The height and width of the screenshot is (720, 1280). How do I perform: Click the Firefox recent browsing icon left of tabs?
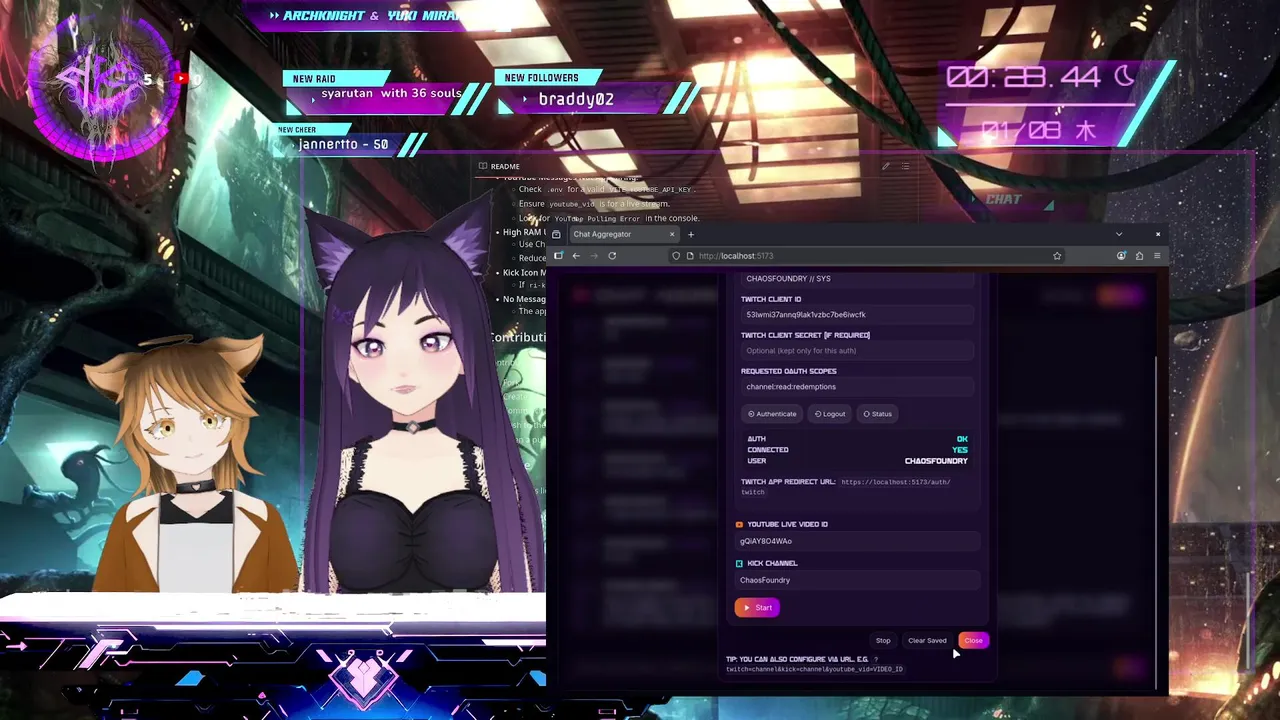[556, 234]
